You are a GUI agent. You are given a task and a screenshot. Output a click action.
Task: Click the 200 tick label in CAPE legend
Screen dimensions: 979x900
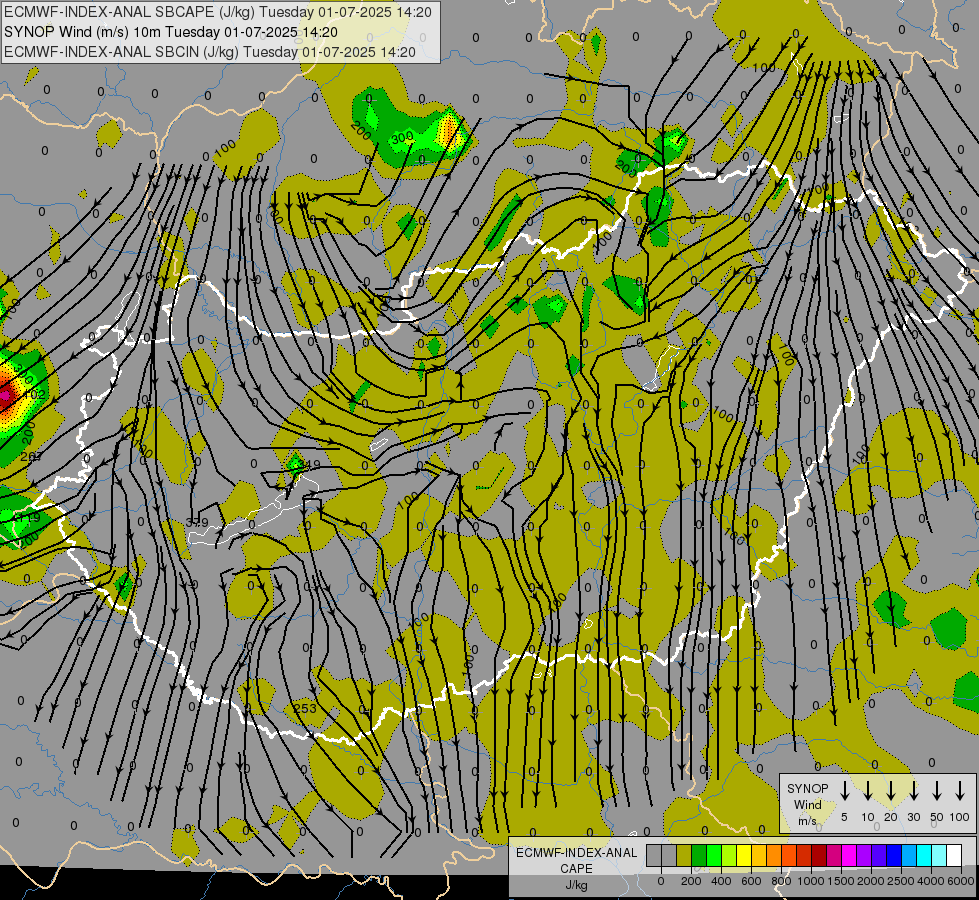[691, 881]
